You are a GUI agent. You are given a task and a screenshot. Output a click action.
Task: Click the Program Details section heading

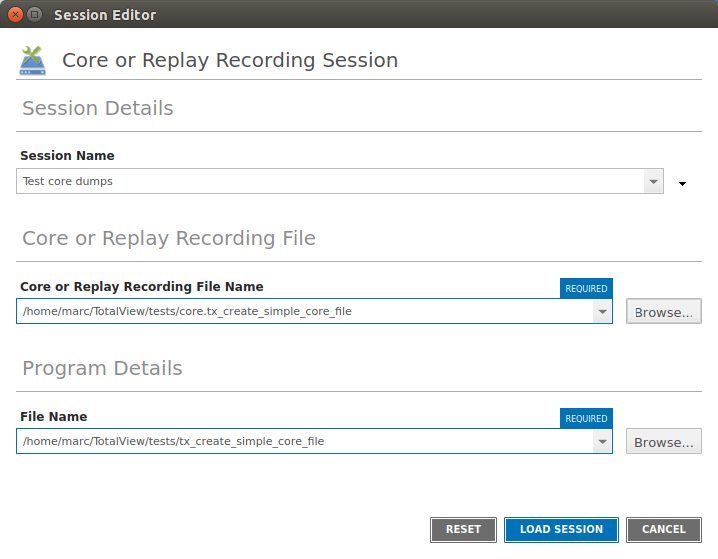(102, 368)
